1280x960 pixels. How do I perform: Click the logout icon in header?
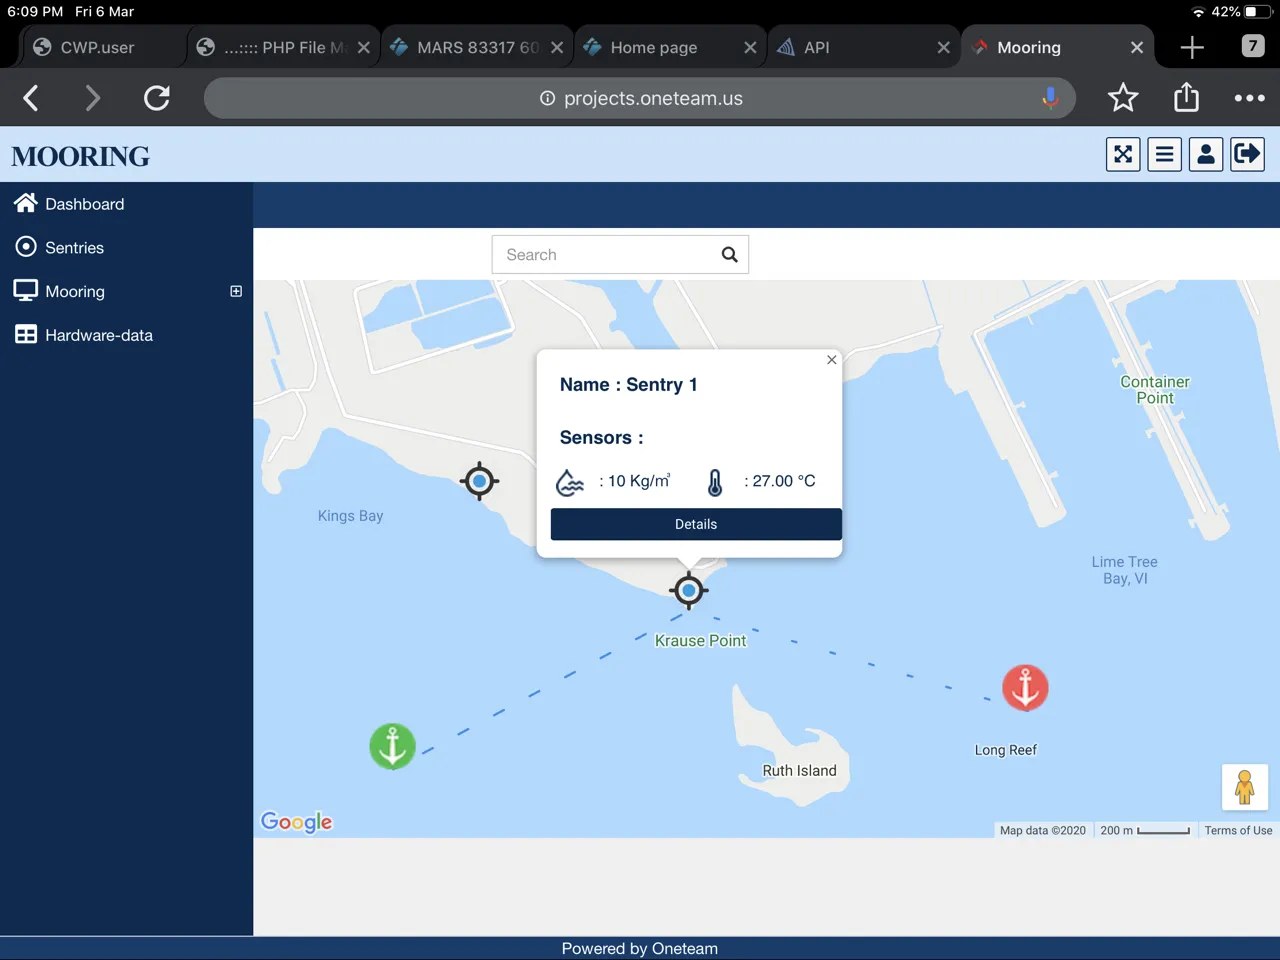(x=1248, y=154)
